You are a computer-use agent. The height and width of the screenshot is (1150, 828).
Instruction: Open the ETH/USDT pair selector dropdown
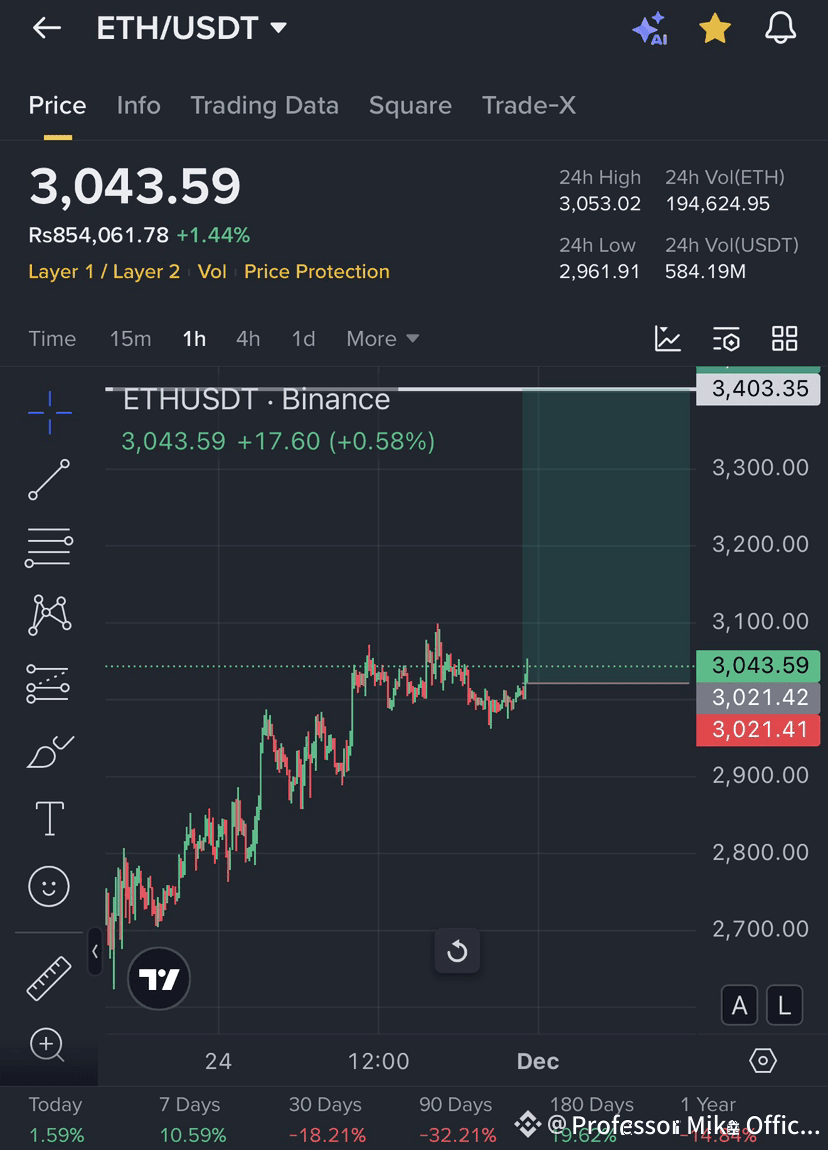pos(191,29)
